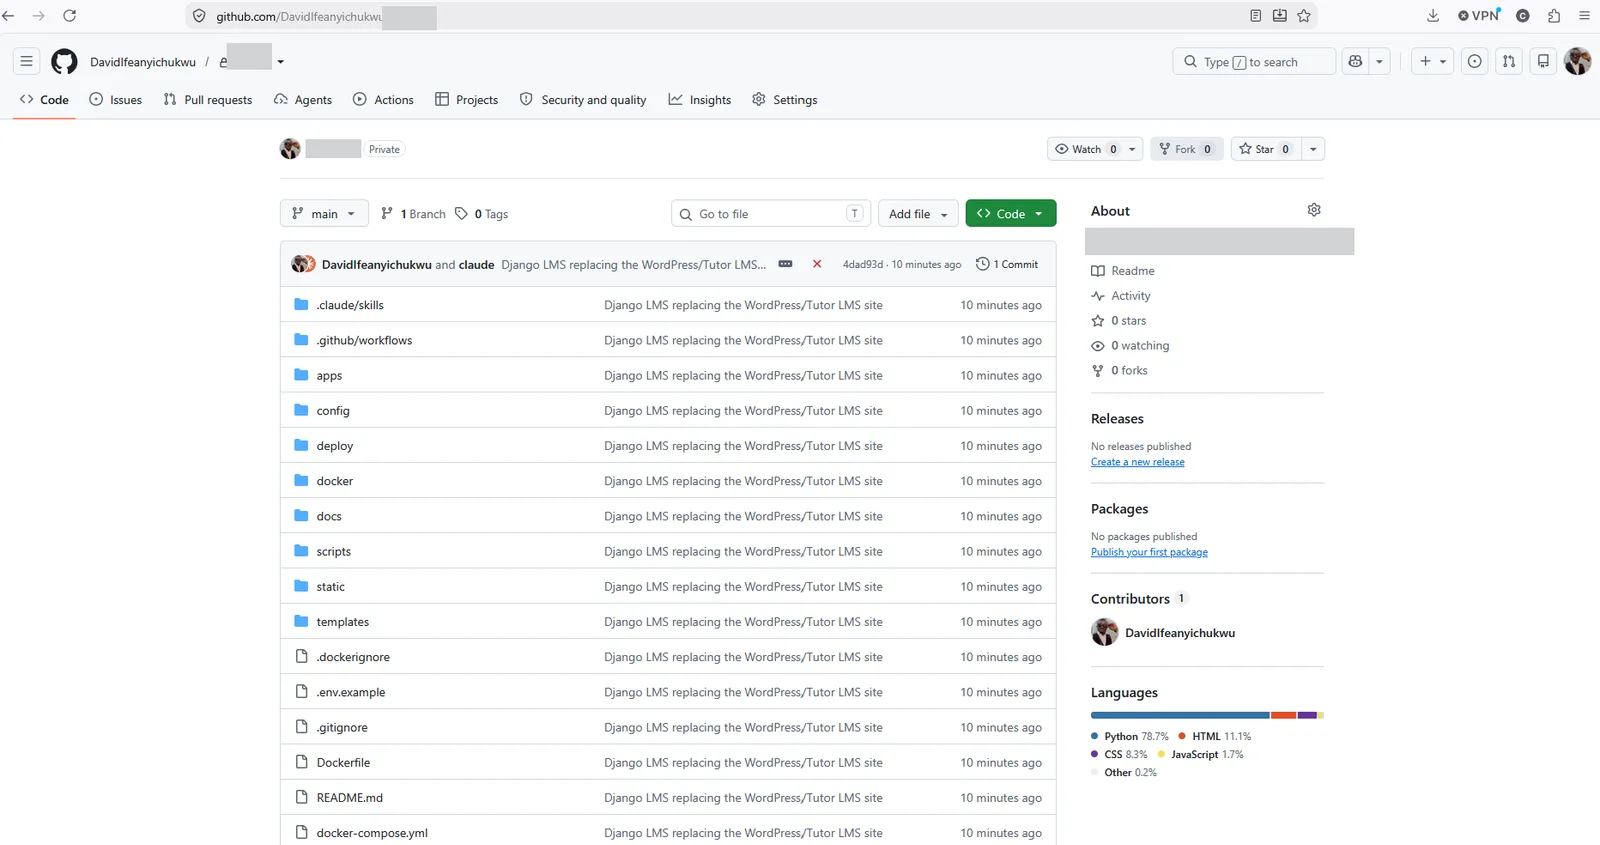Click the 'Type / to search' box
Image resolution: width=1600 pixels, height=845 pixels.
1254,62
